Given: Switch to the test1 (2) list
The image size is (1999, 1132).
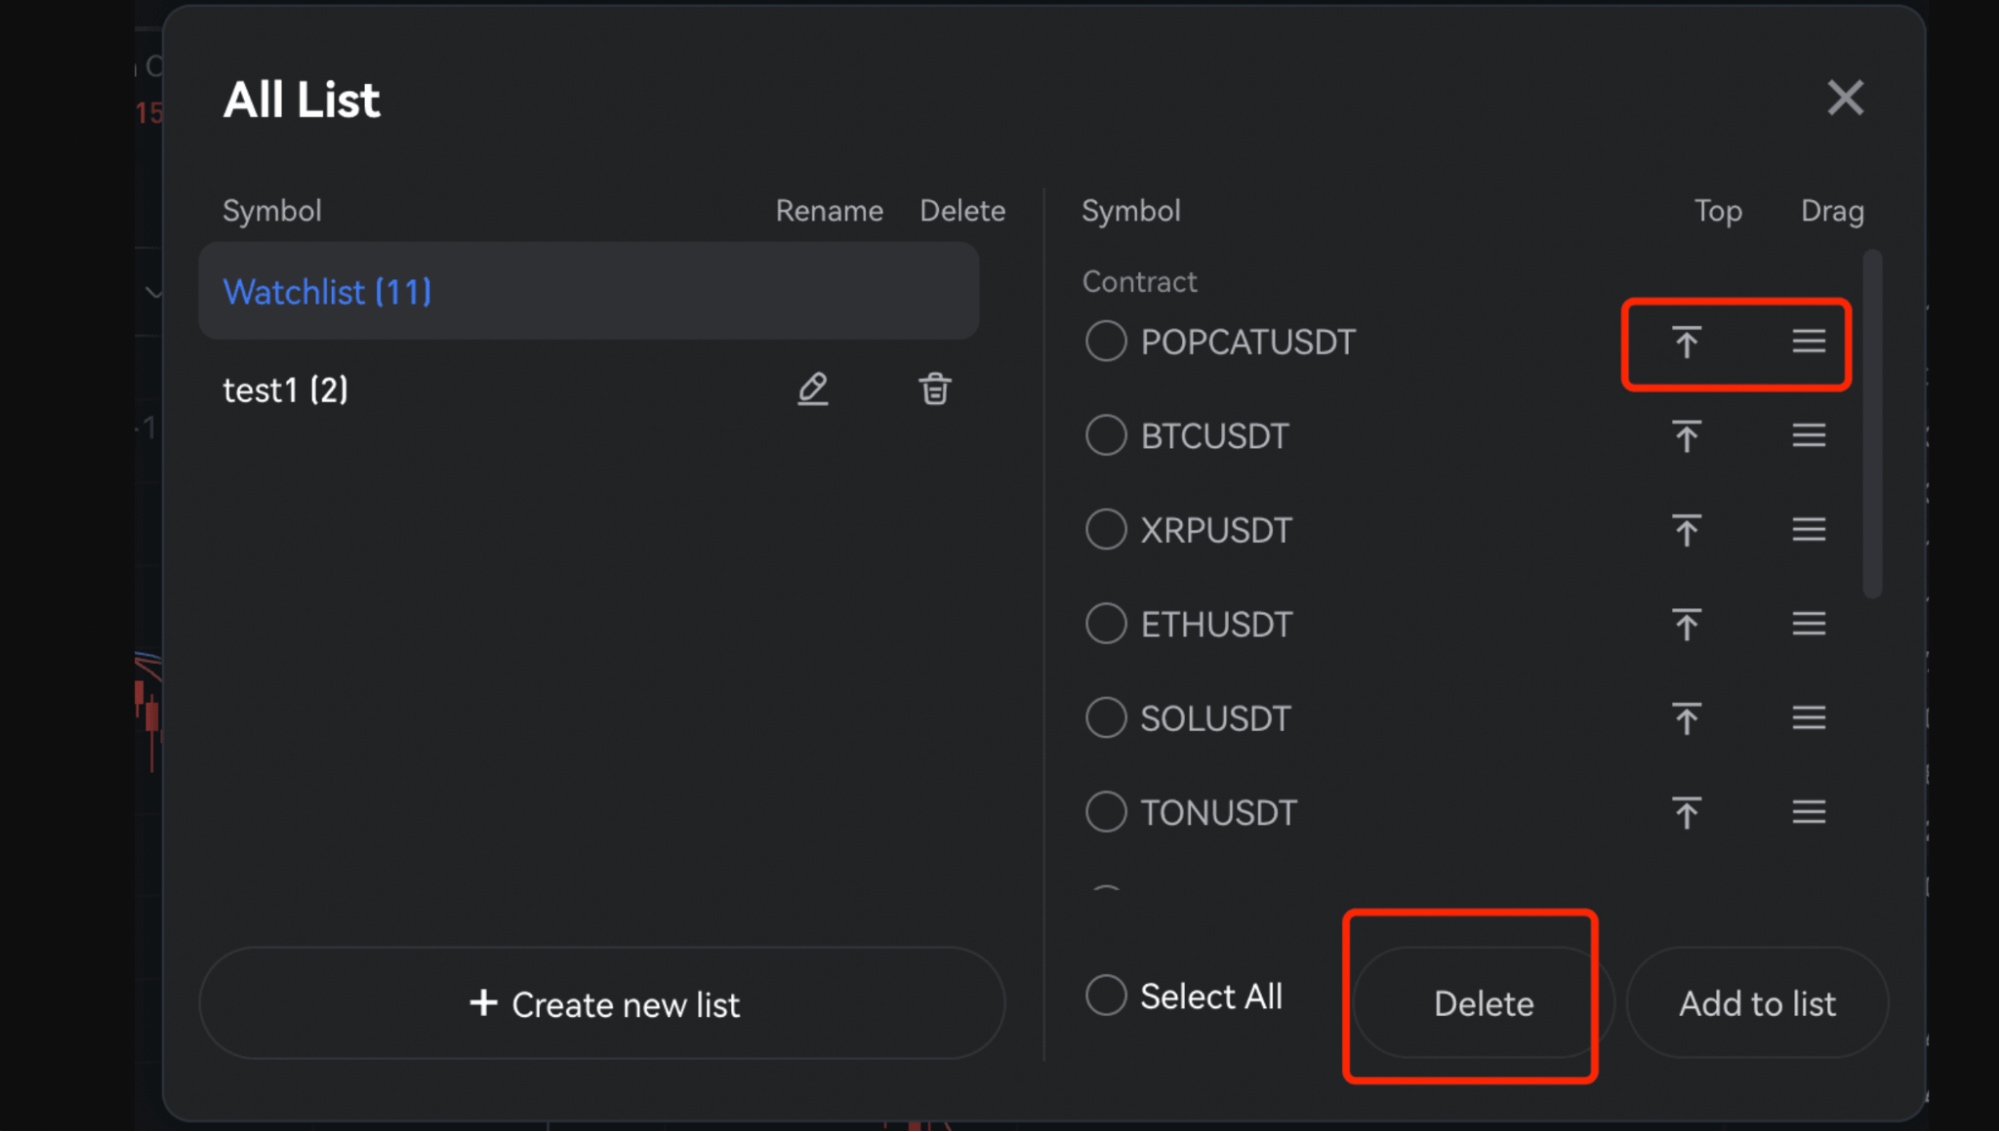Looking at the screenshot, I should point(286,390).
